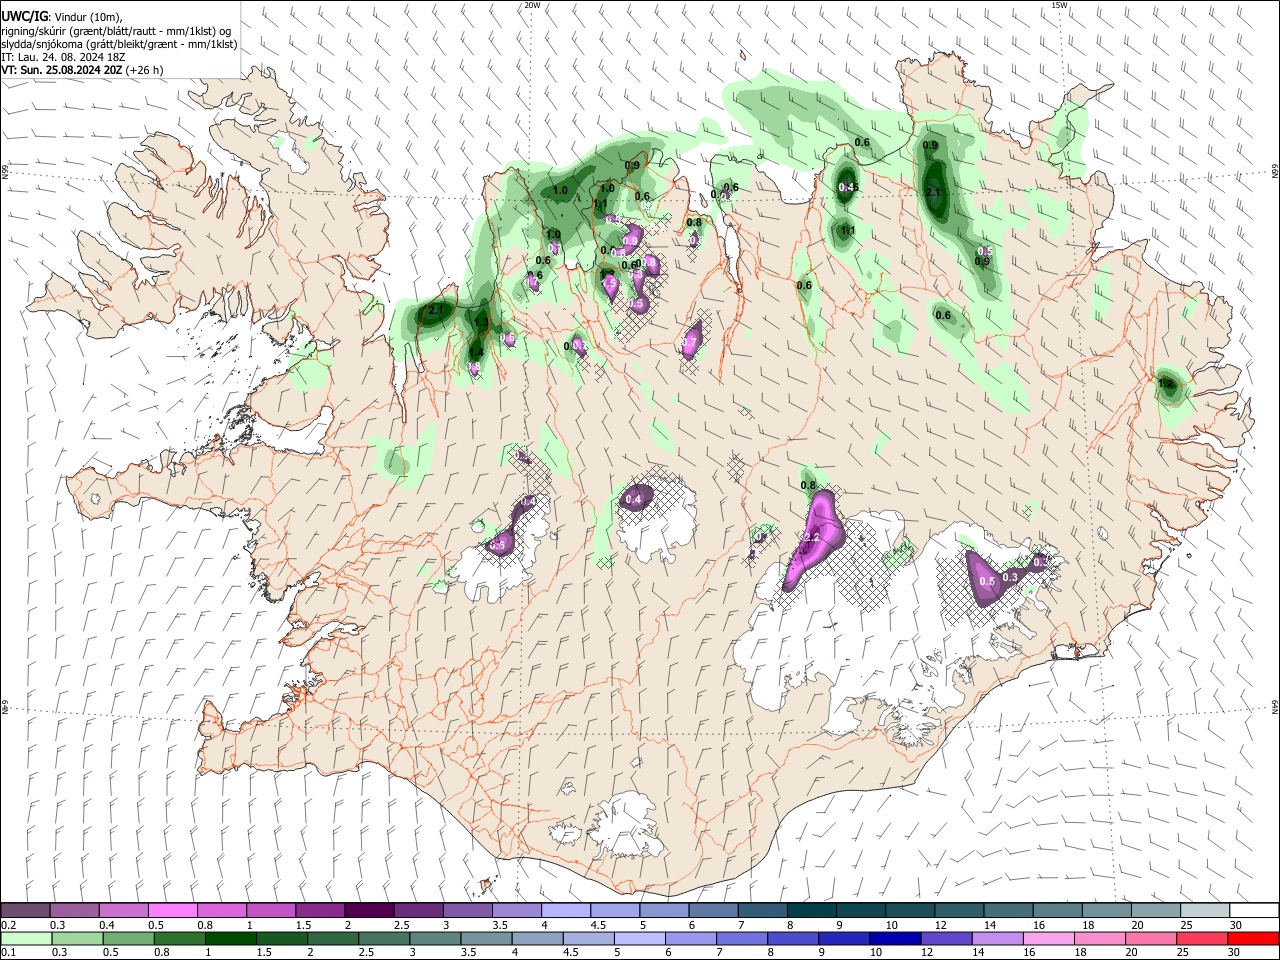Click the 'VT: Sun. 25.08.2024 20Z (+26 h)' line

click(82, 70)
